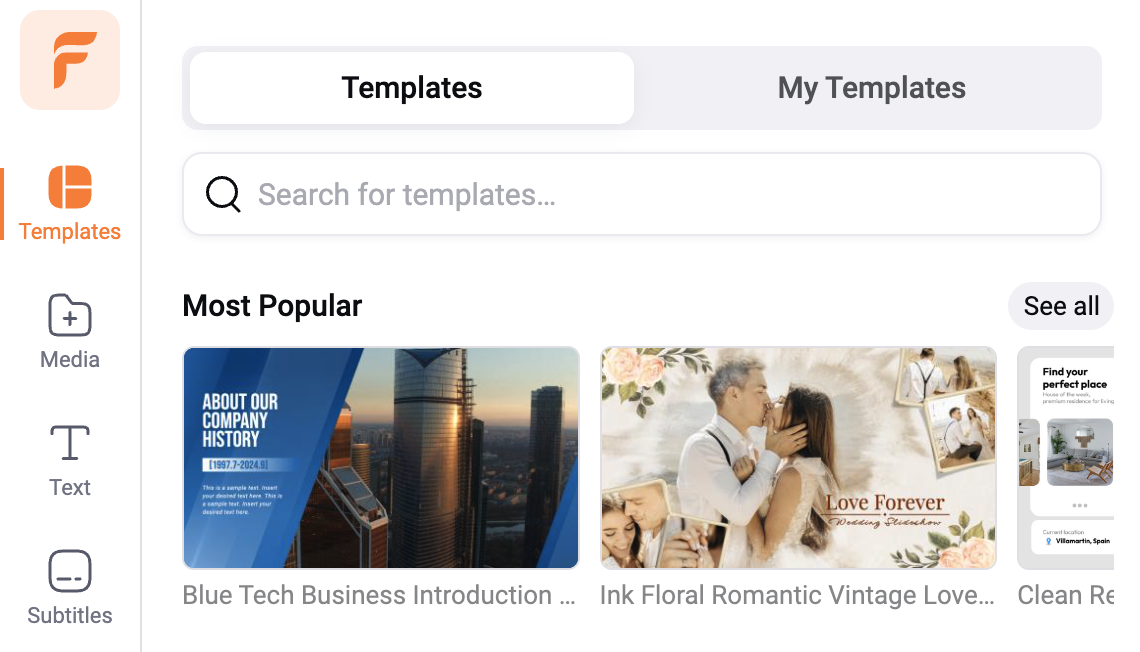This screenshot has width=1140, height=652.
Task: Open the Media panel folder icon
Action: [70, 316]
